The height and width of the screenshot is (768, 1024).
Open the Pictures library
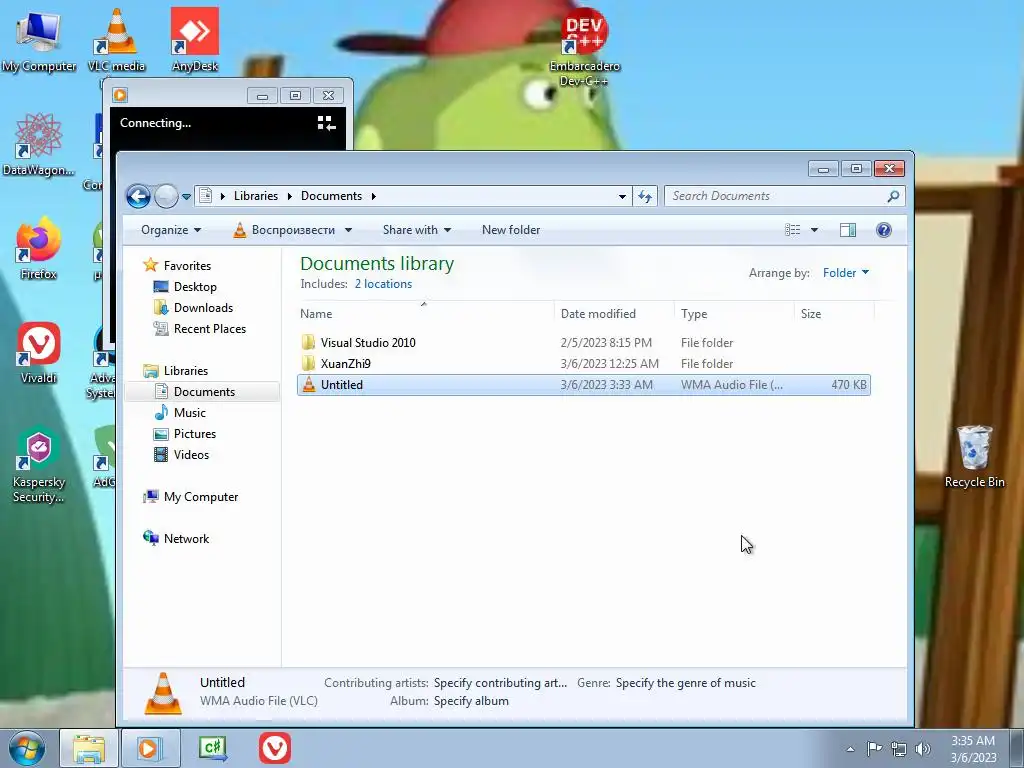(195, 434)
